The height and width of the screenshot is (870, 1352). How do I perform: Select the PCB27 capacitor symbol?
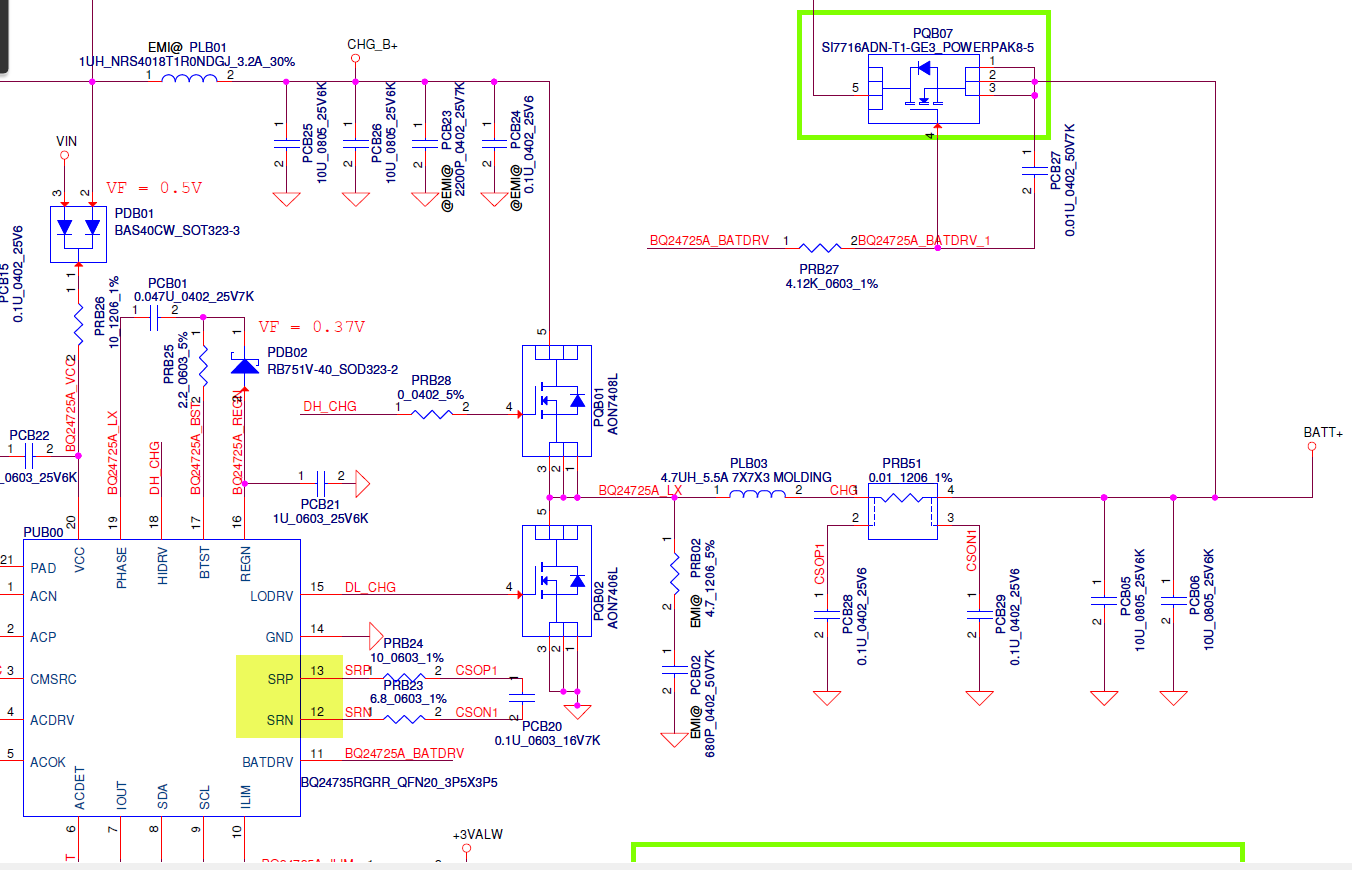coord(1034,172)
